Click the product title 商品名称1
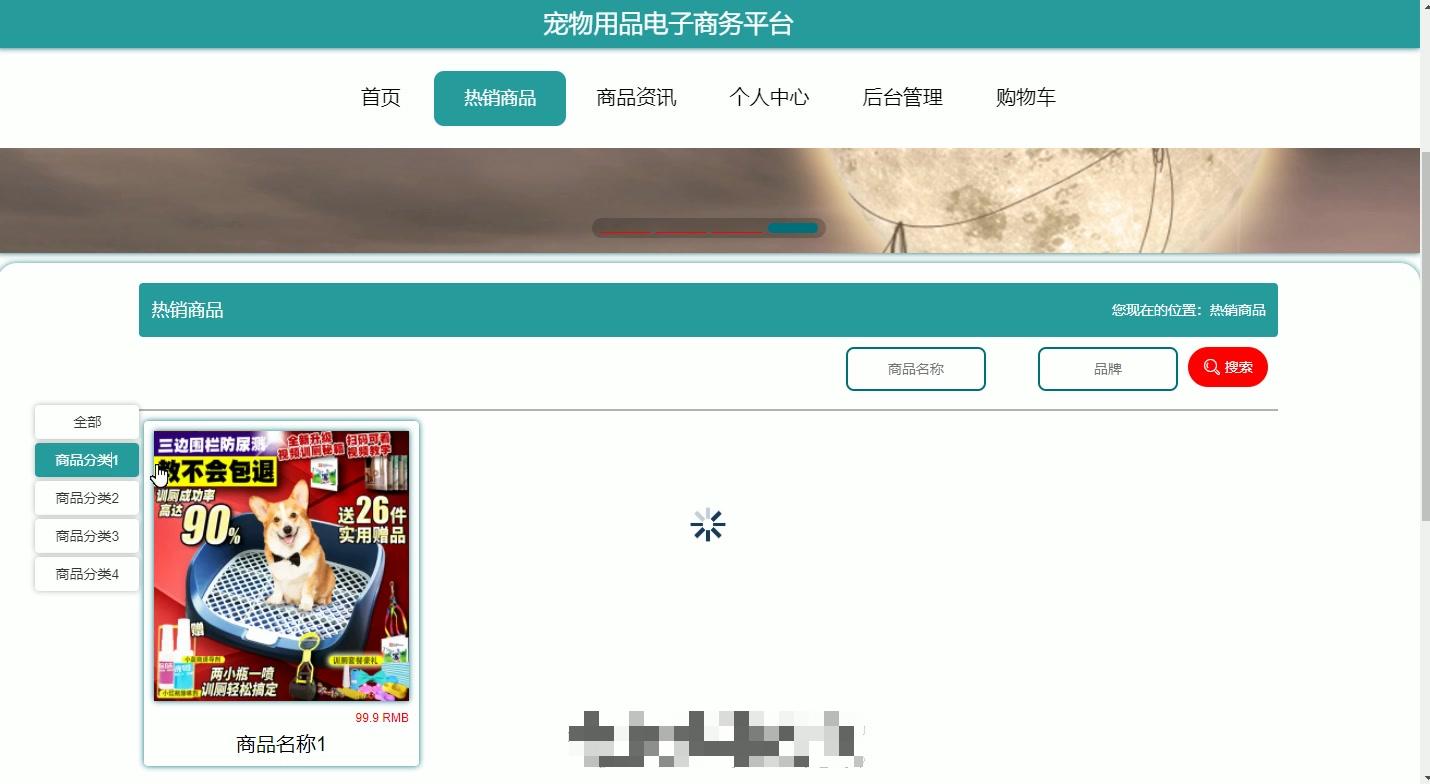This screenshot has width=1430, height=784. [281, 745]
